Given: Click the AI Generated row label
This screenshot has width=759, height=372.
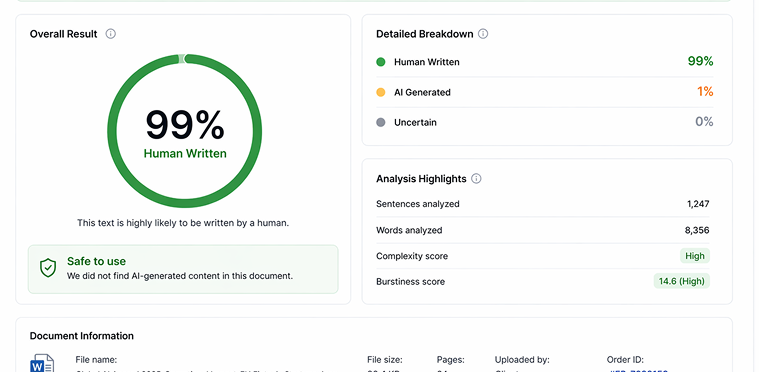Looking at the screenshot, I should pyautogui.click(x=422, y=92).
